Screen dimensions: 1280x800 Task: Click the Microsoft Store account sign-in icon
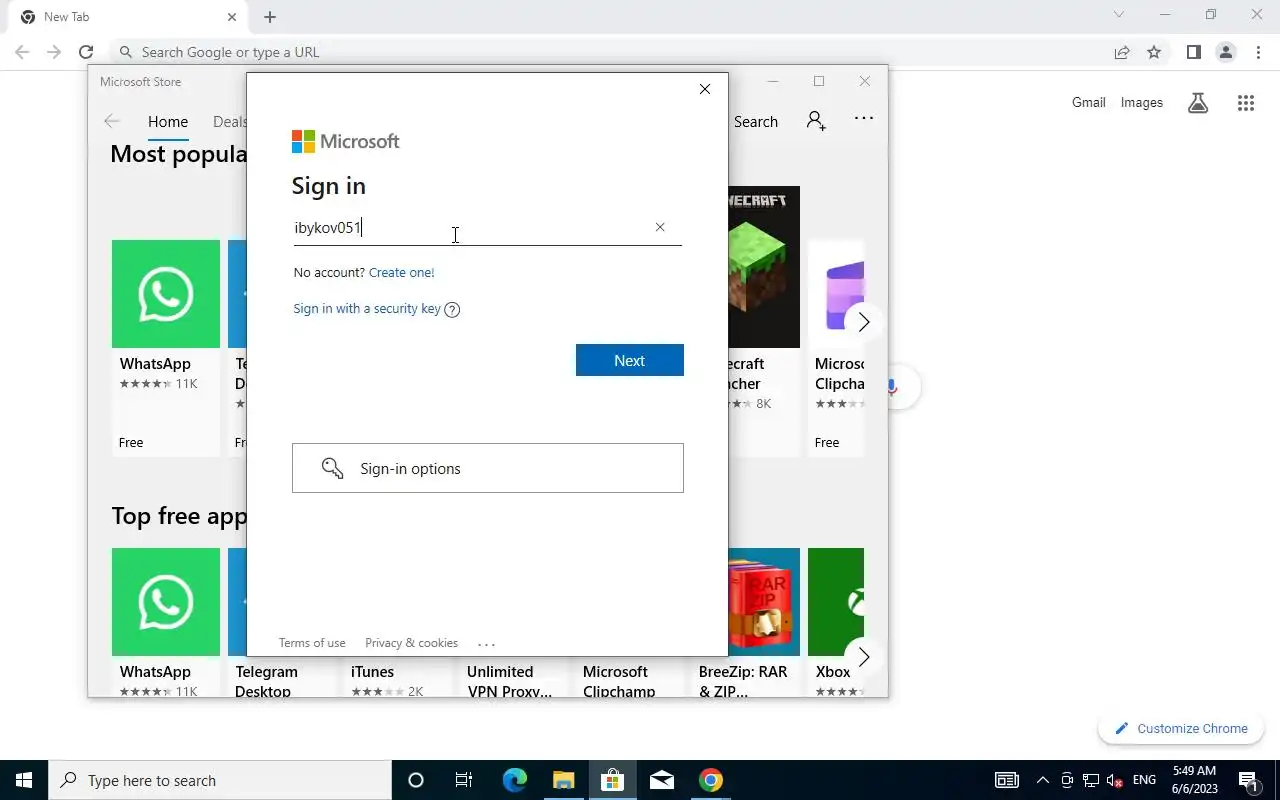(816, 121)
